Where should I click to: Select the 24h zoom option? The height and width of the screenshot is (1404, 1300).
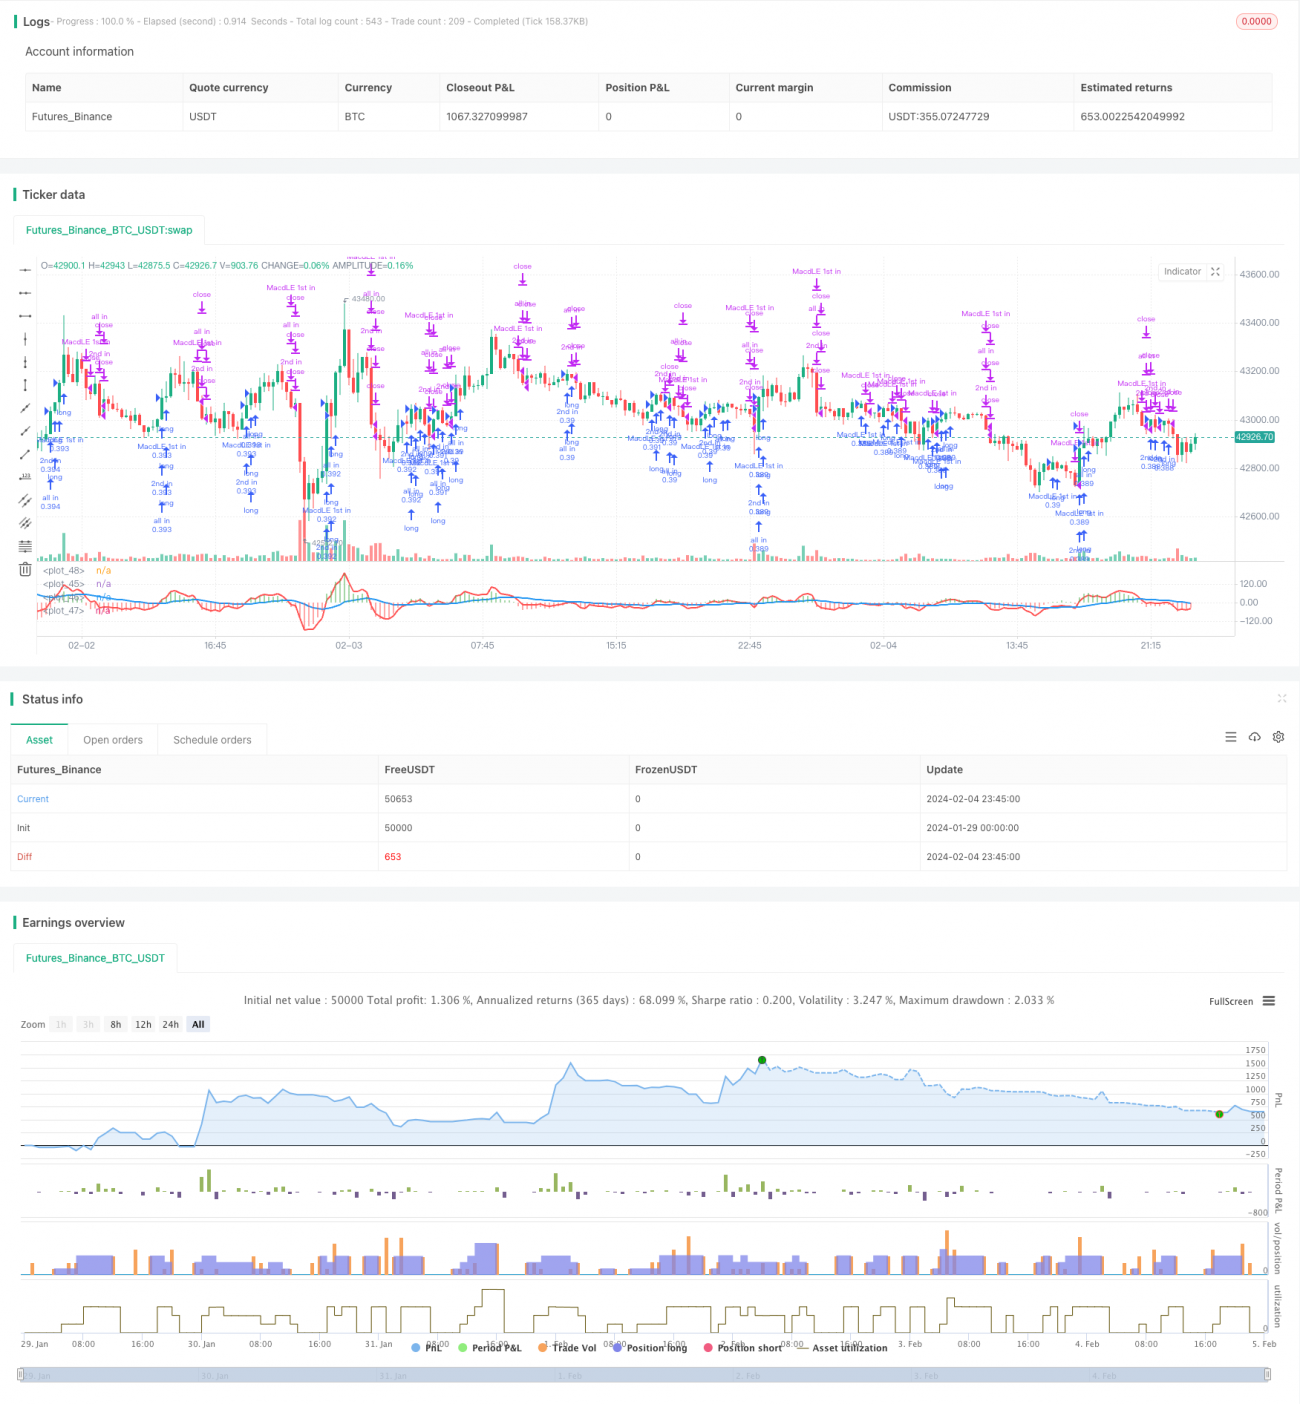[170, 1024]
